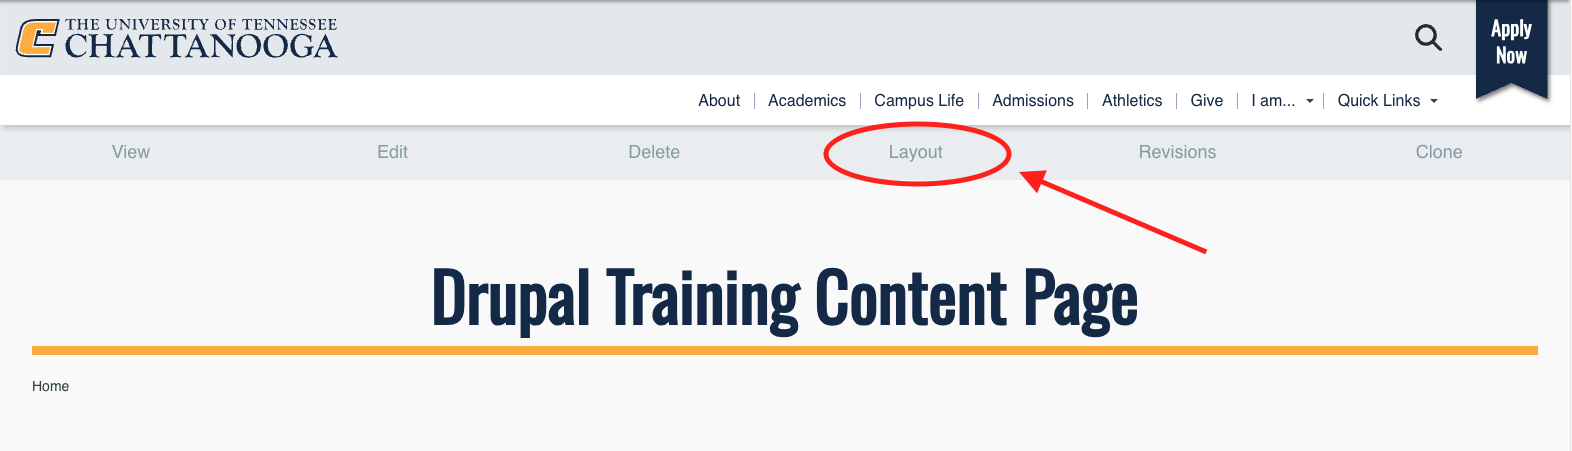Expand the Quick Links dropdown

pyautogui.click(x=1387, y=101)
